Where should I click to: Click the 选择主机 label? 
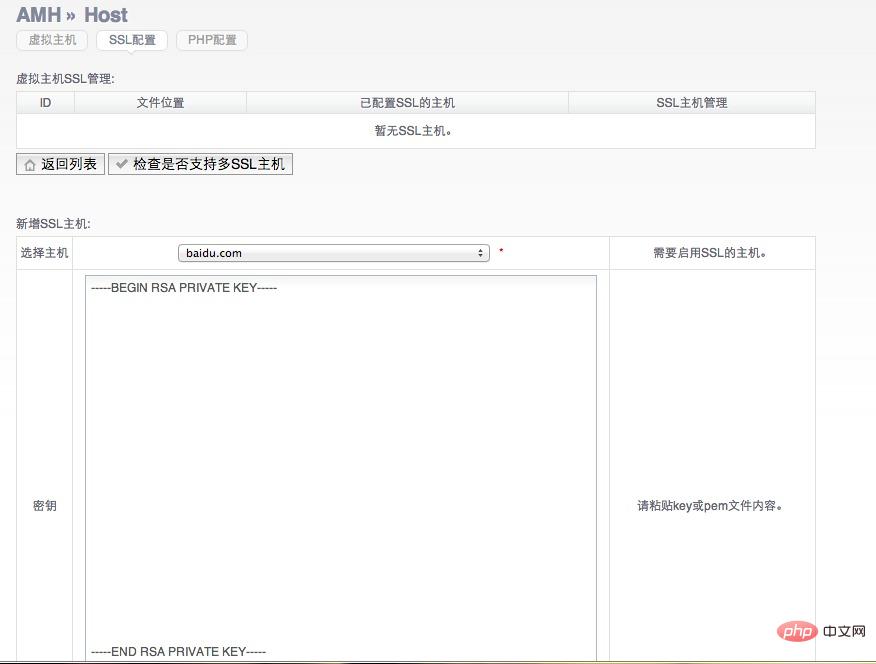44,253
